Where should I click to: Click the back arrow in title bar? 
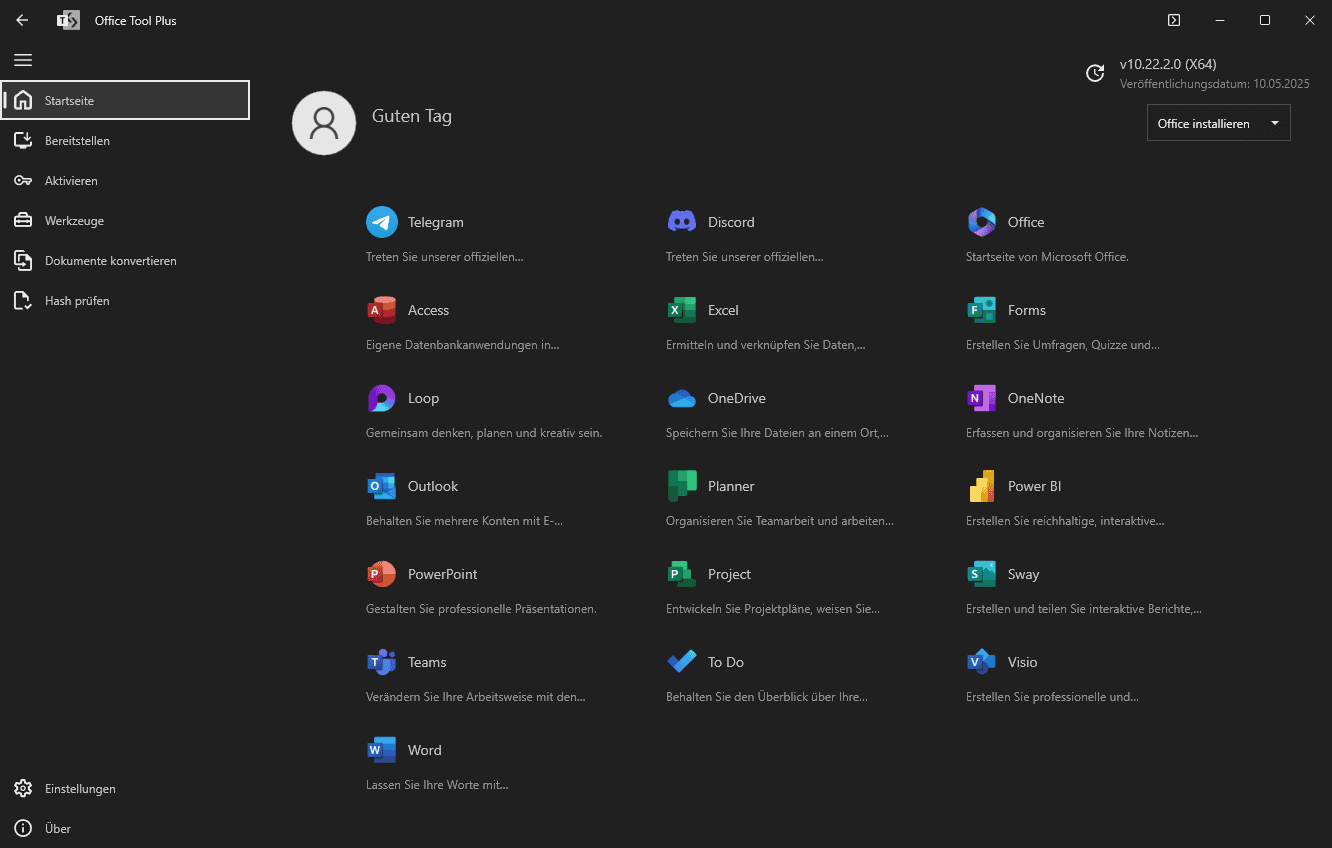[22, 20]
